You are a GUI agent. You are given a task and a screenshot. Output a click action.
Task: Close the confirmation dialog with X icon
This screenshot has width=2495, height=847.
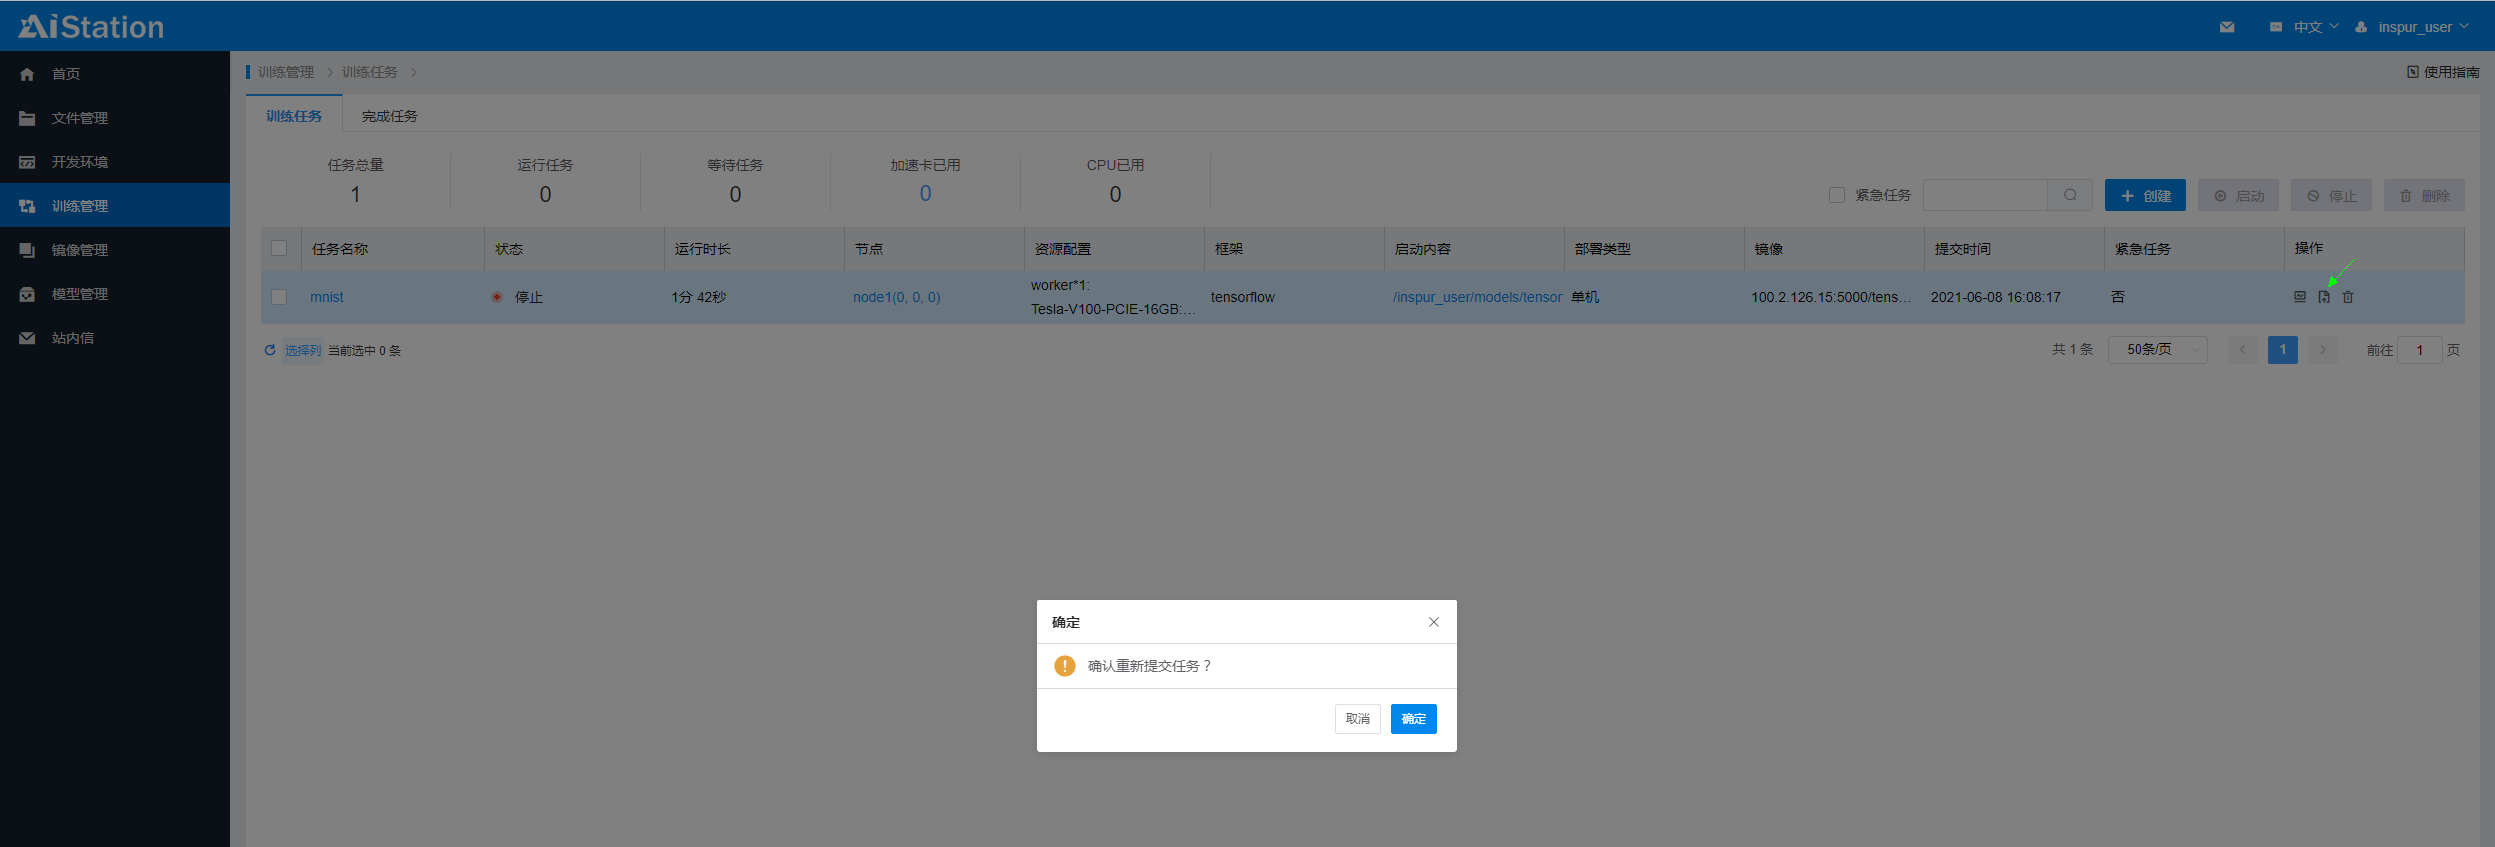[1433, 622]
